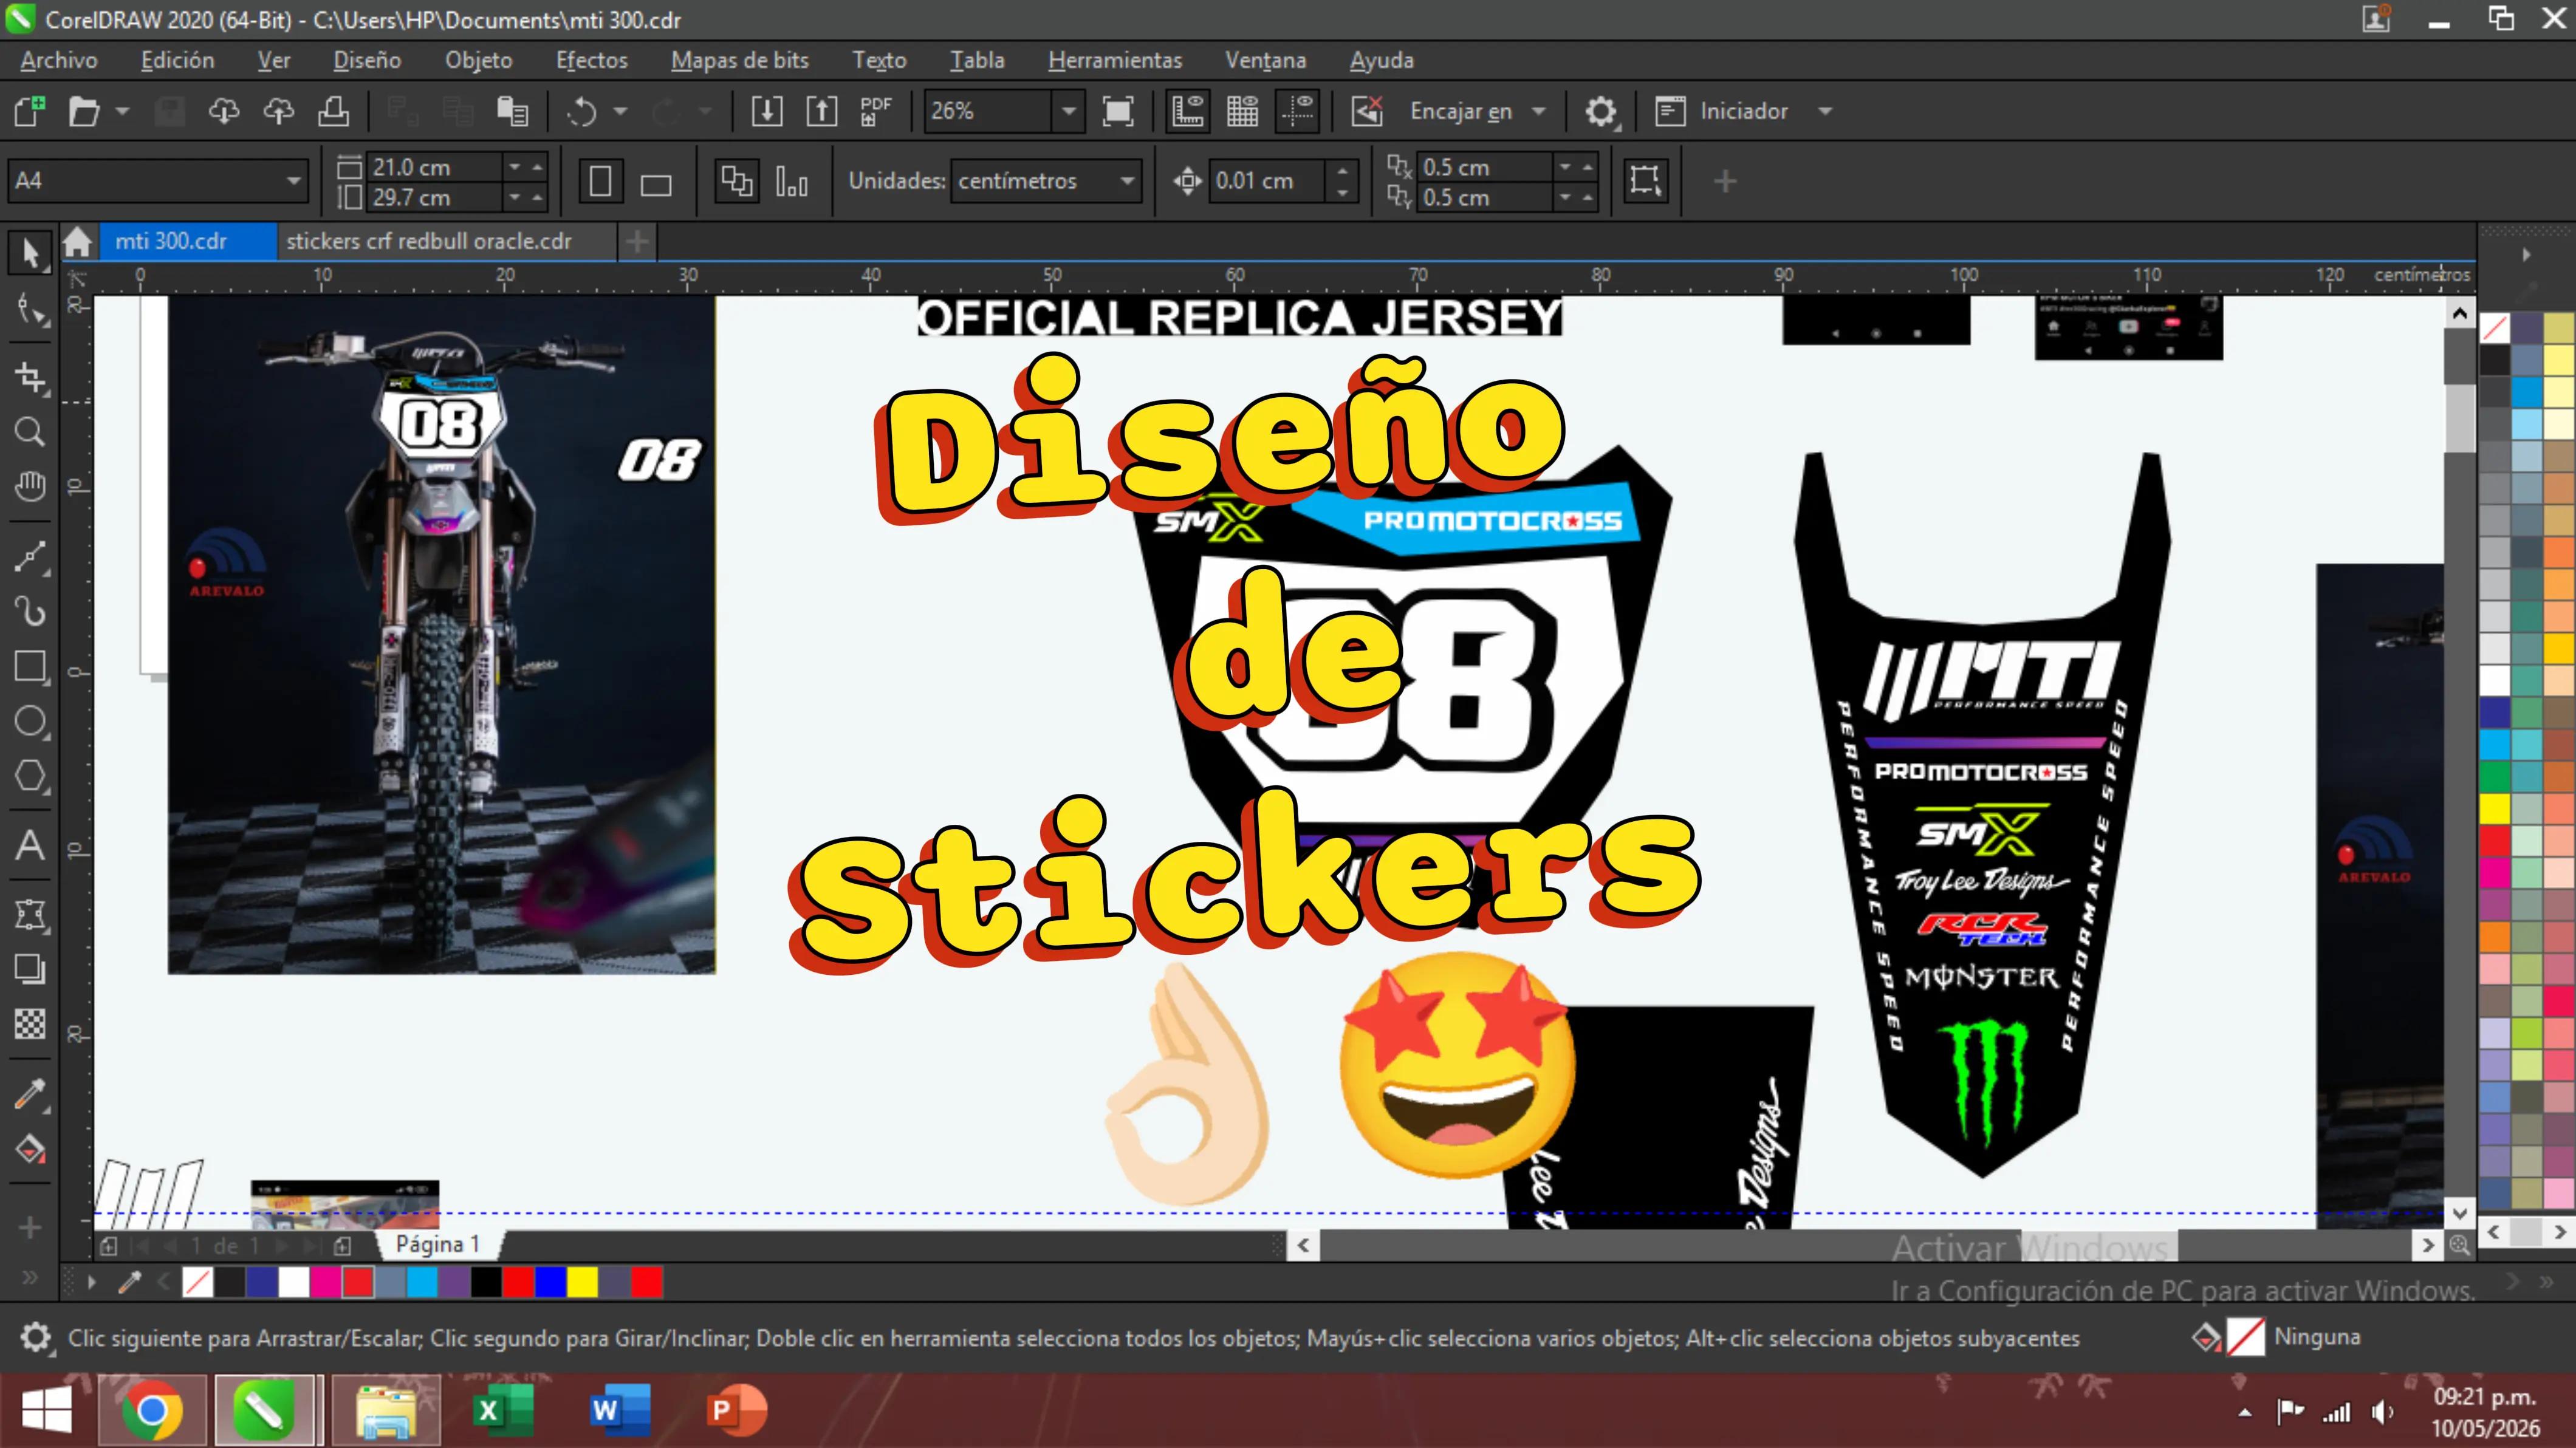This screenshot has width=2576, height=1448.
Task: Select the Transparency checkerboard tool
Action: tap(30, 1023)
